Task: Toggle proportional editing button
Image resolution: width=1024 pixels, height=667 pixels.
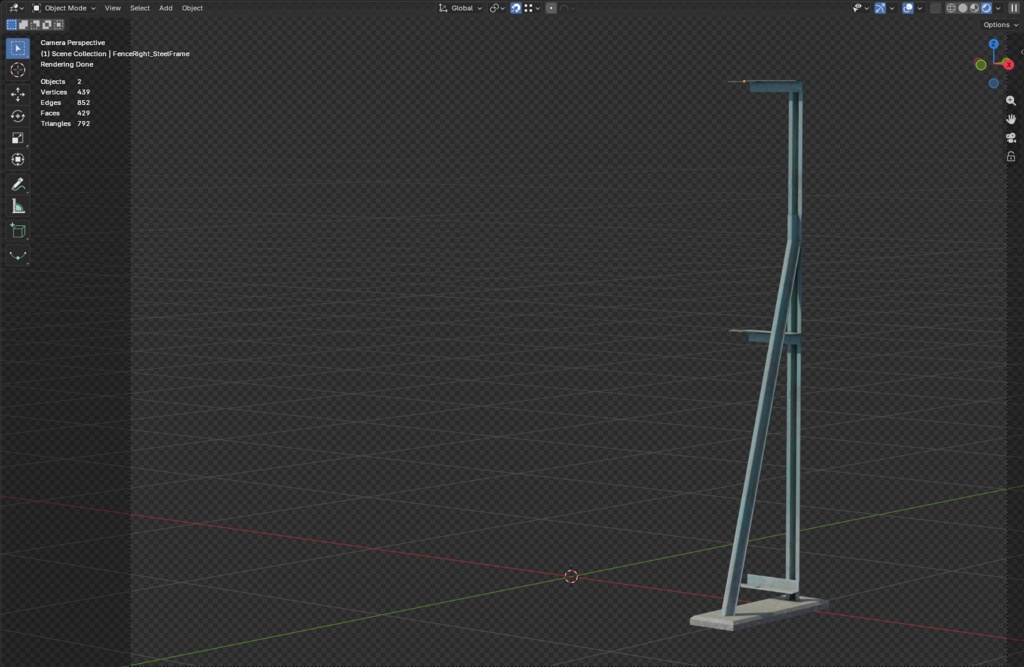Action: pyautogui.click(x=551, y=8)
